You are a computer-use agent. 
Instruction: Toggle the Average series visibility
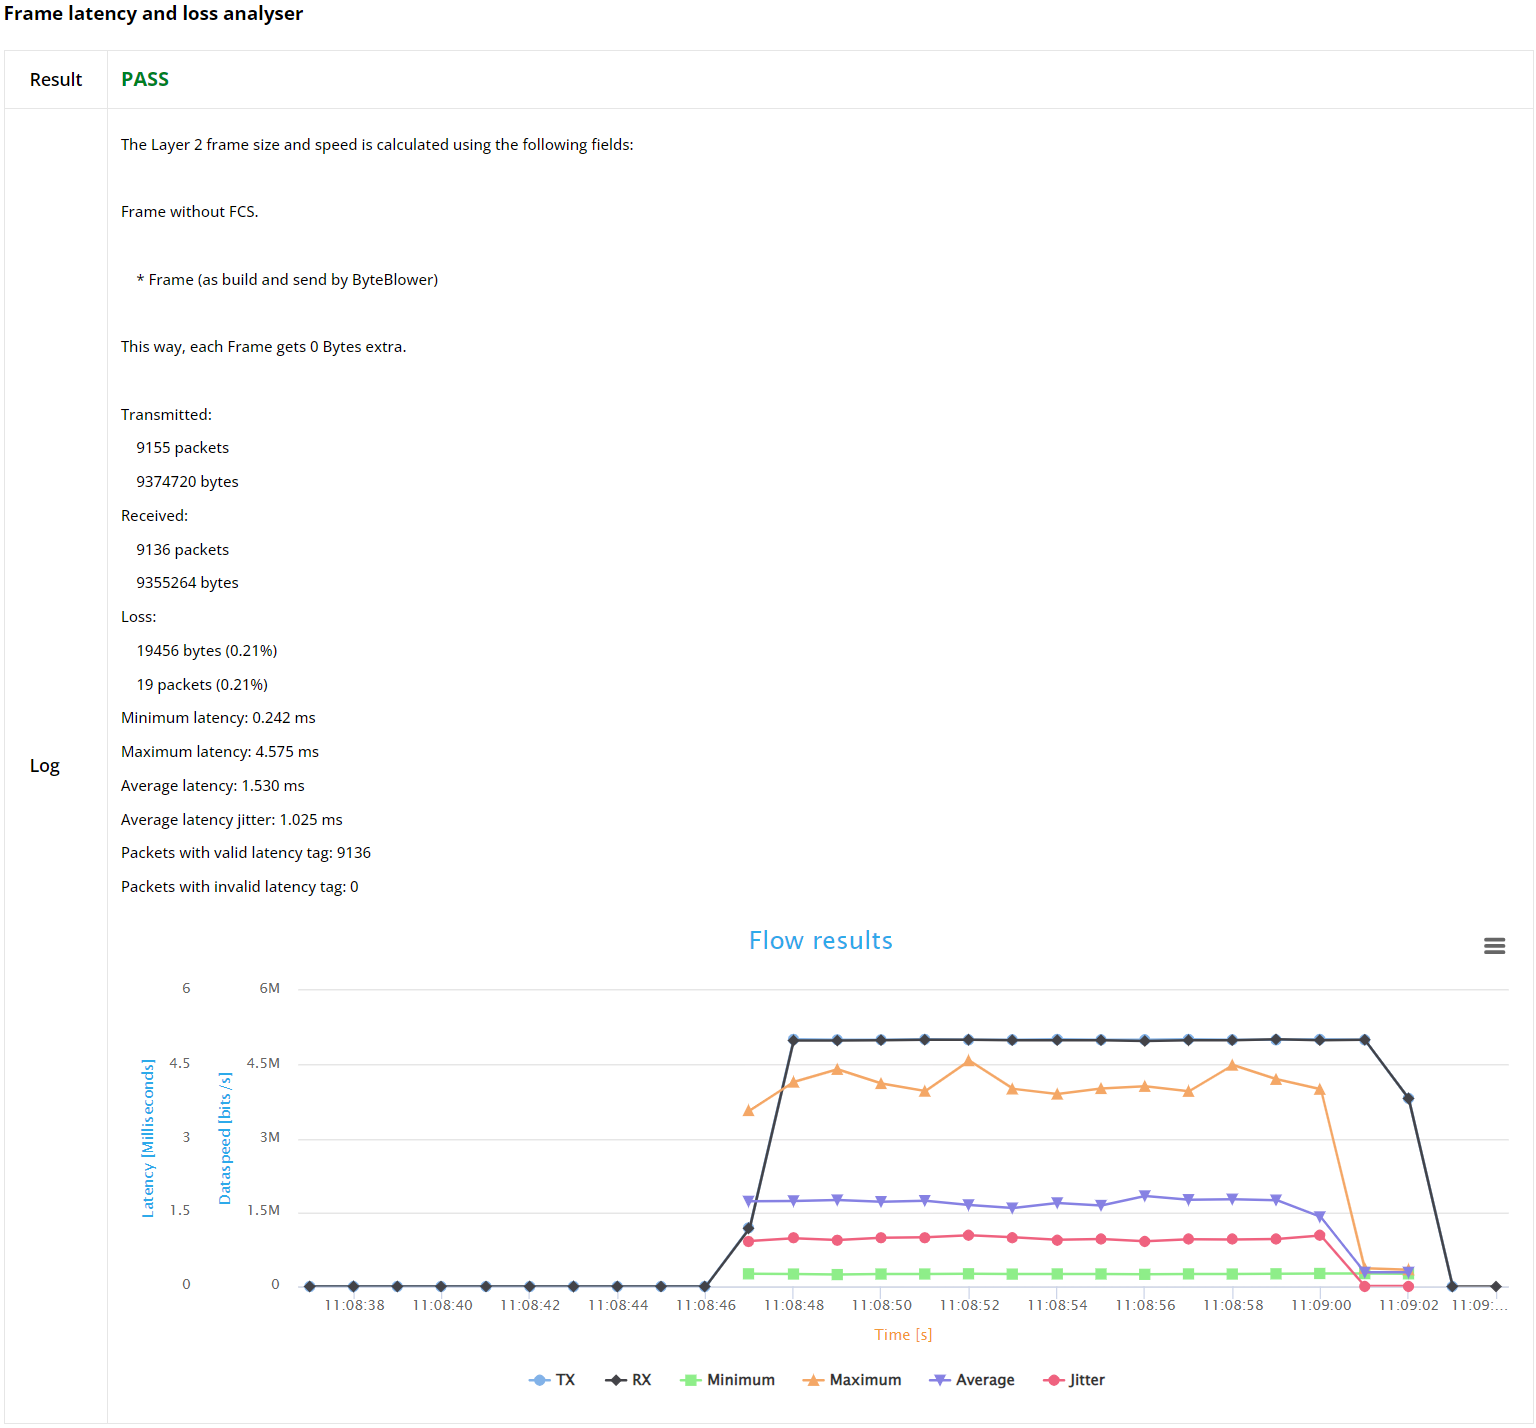tap(985, 1379)
